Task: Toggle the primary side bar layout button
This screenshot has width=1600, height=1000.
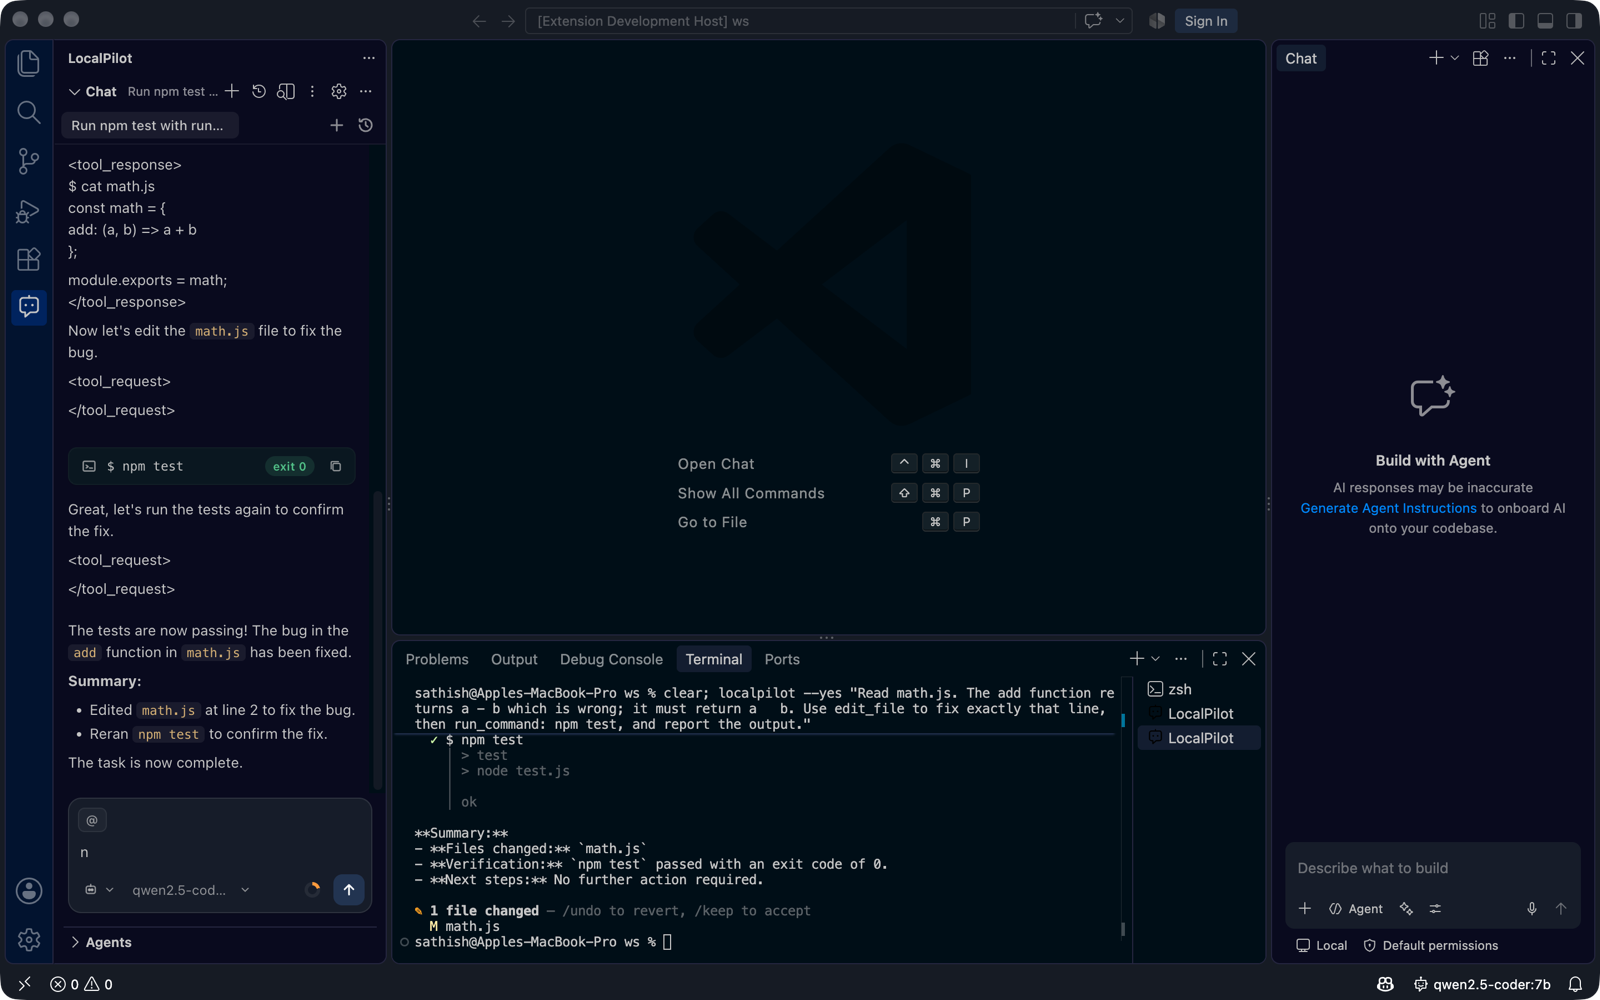Action: click(1516, 20)
